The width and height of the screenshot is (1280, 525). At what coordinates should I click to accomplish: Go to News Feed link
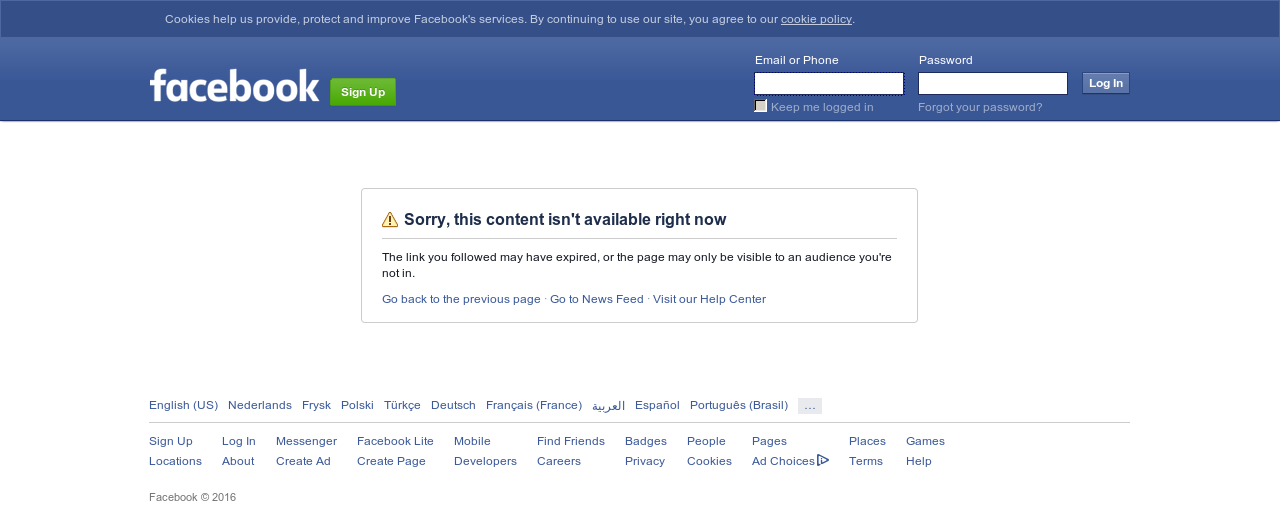(x=597, y=299)
